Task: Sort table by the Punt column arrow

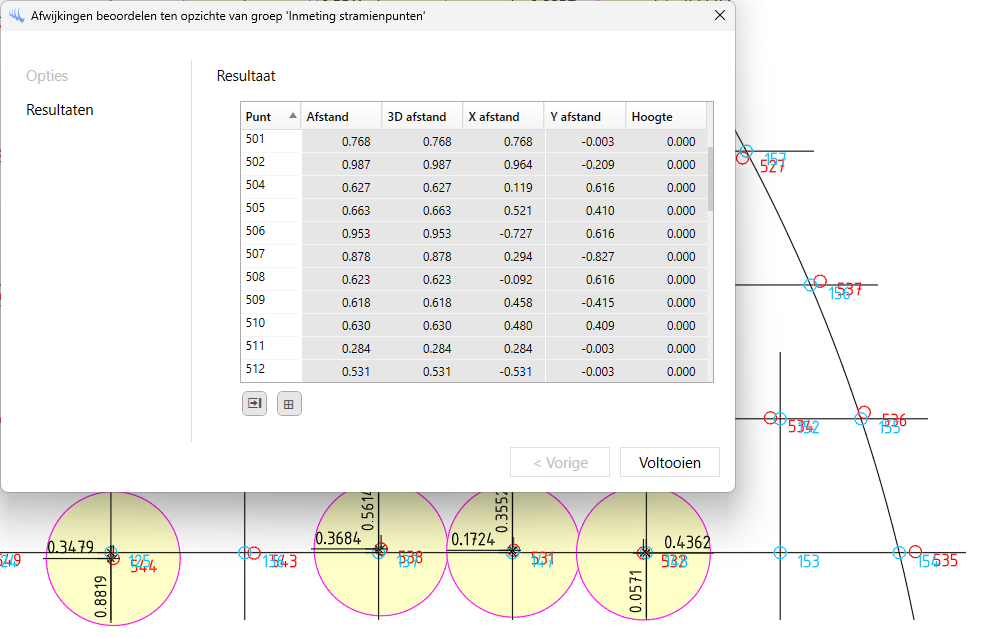Action: (292, 116)
